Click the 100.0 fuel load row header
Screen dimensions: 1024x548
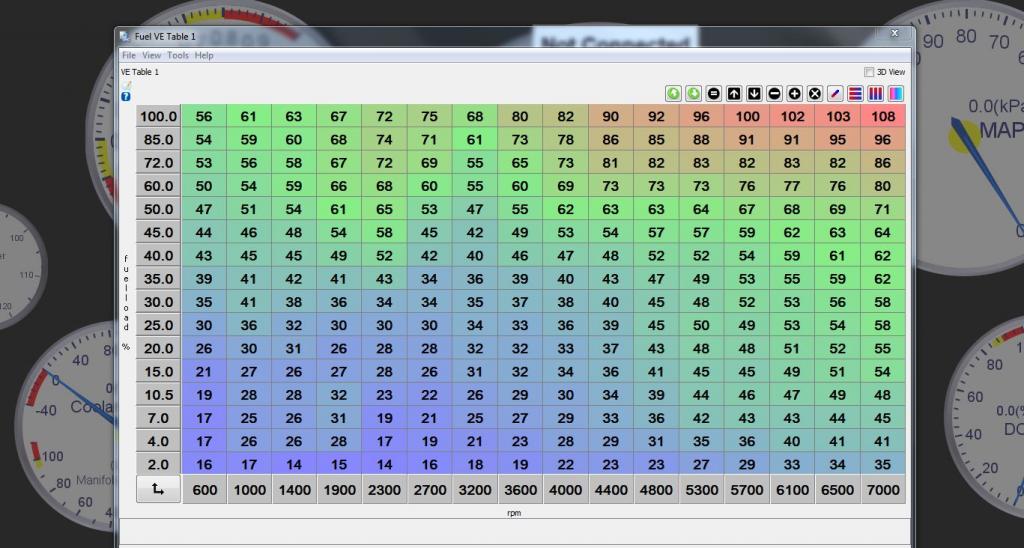[158, 116]
